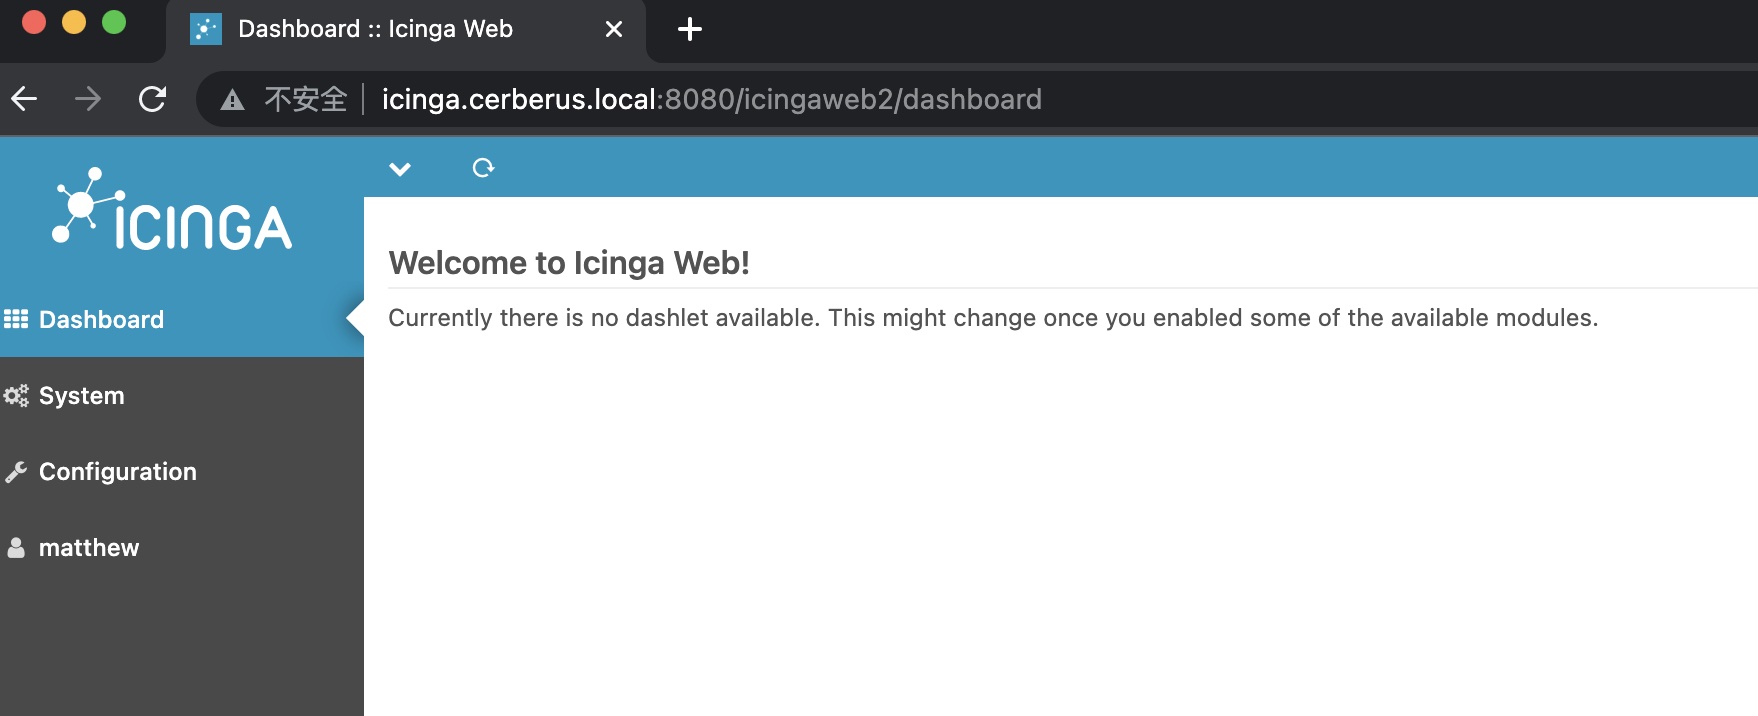Open the Dashboard menu item

pyautogui.click(x=182, y=319)
